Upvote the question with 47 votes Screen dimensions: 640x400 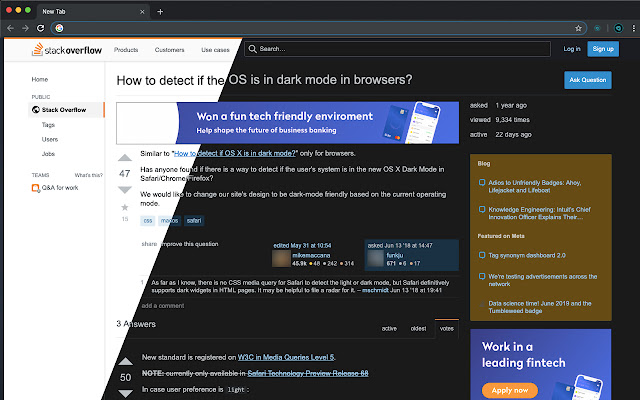pos(125,157)
